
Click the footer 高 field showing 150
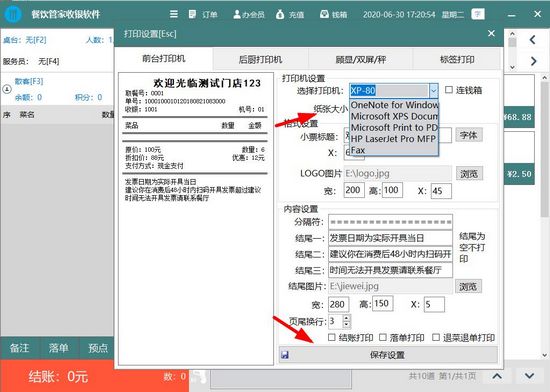(383, 303)
